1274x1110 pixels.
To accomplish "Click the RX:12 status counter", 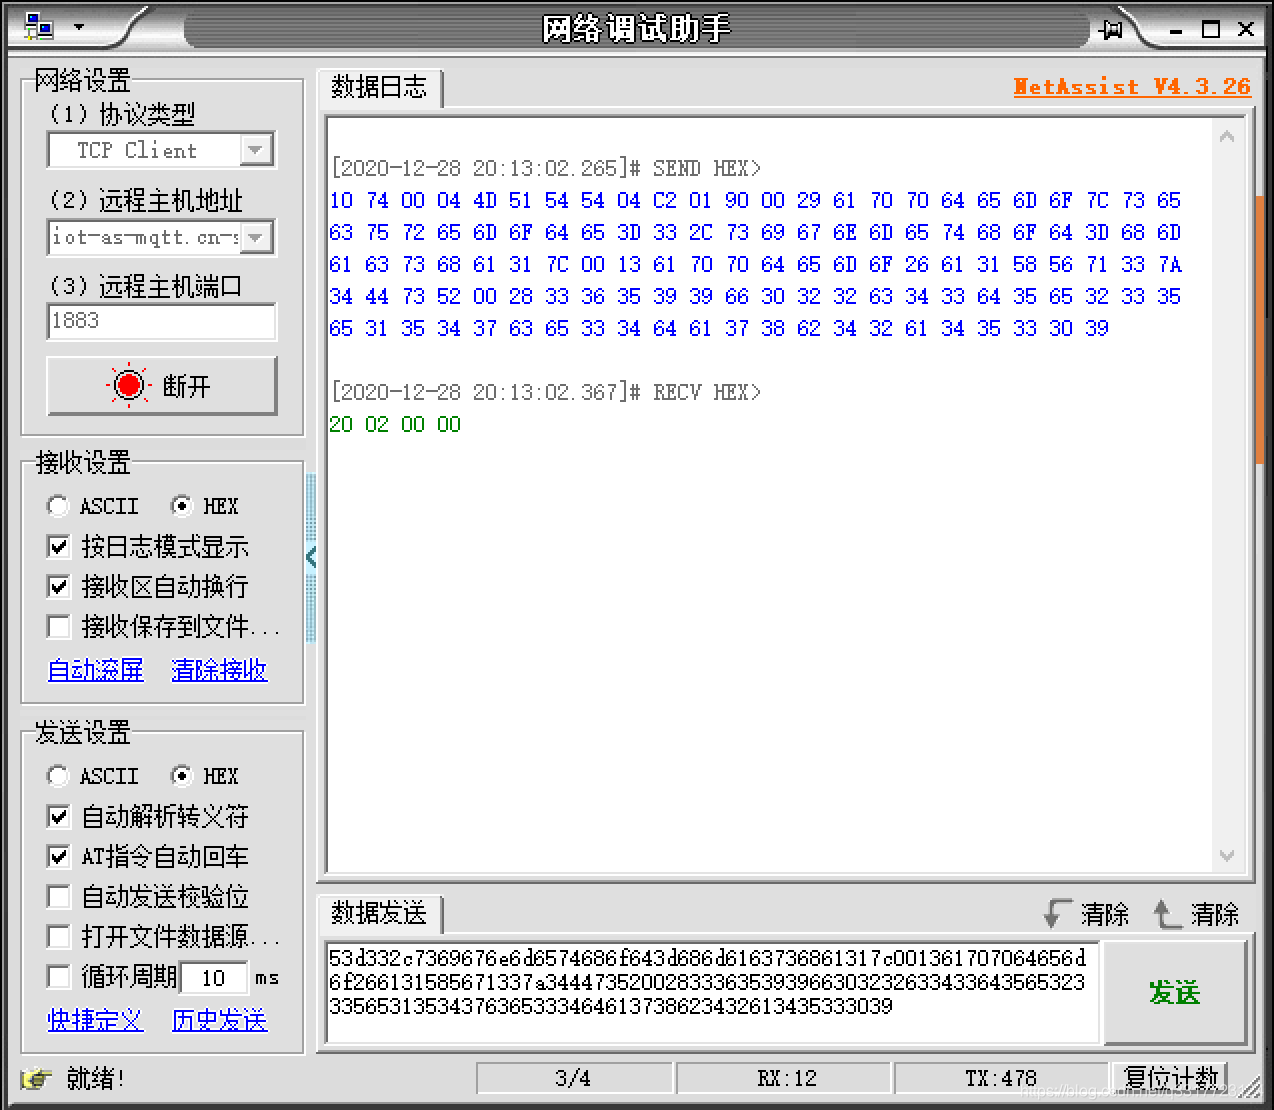I will [785, 1078].
